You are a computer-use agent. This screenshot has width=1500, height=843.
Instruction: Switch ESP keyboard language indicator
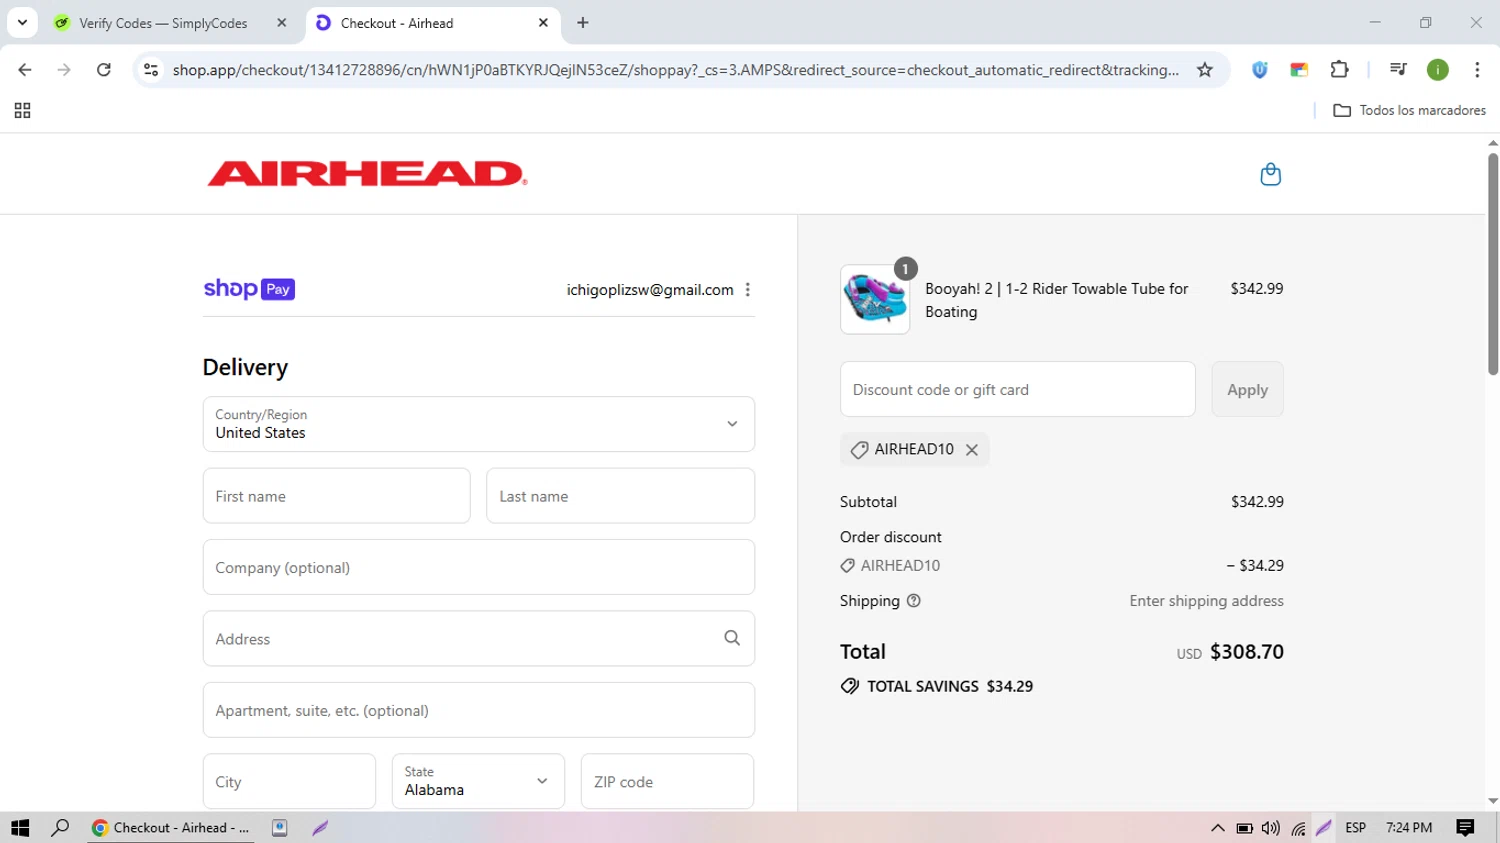(1356, 828)
